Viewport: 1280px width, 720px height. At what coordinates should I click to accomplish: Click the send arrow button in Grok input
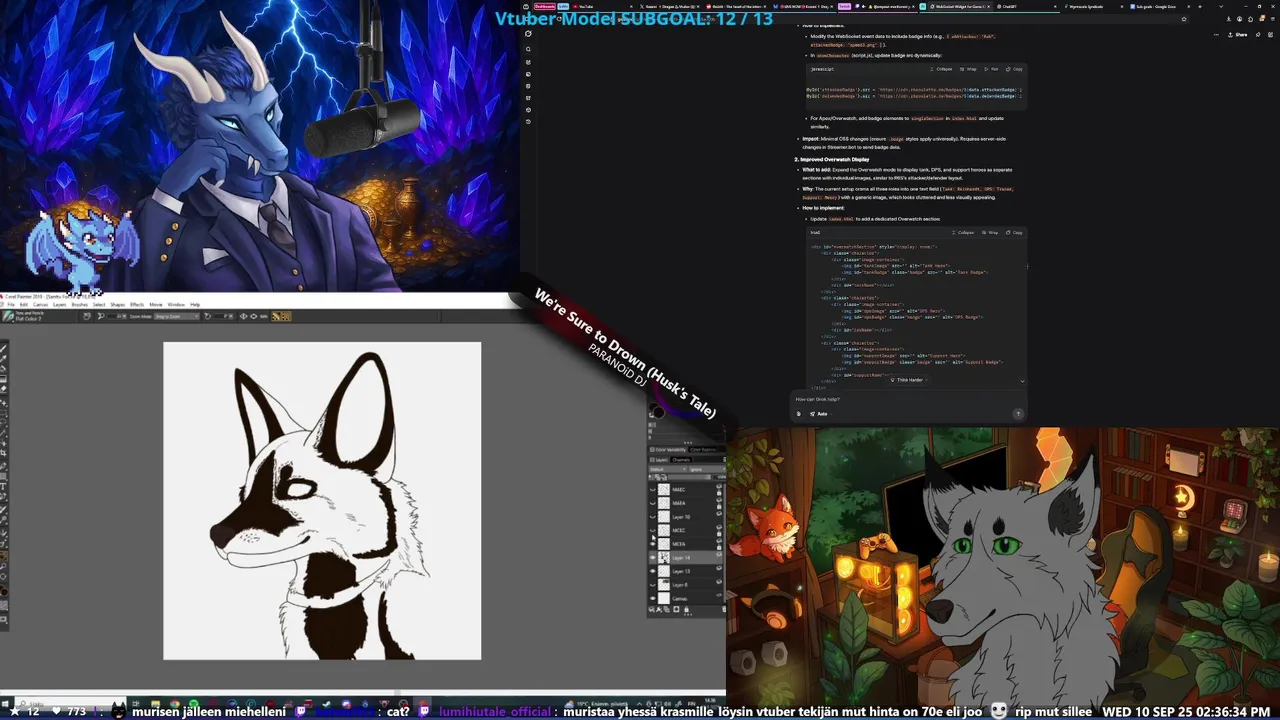point(1018,414)
